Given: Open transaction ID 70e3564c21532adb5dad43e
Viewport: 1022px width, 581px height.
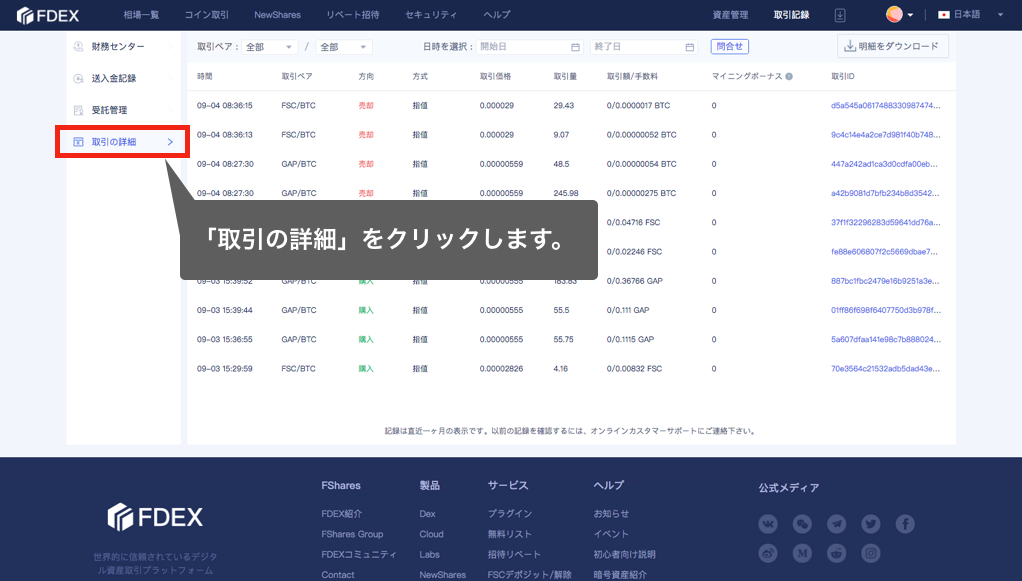Looking at the screenshot, I should point(885,369).
